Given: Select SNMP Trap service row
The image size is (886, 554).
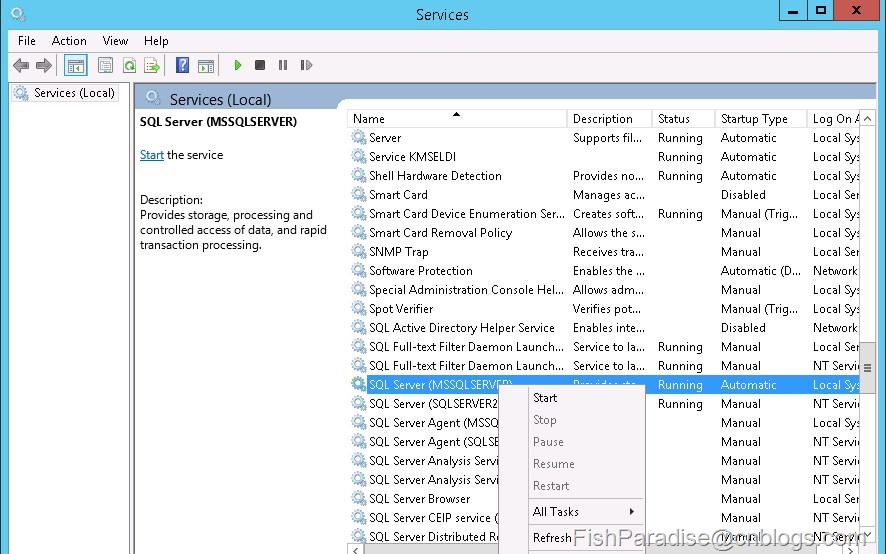Looking at the screenshot, I should tap(605, 252).
